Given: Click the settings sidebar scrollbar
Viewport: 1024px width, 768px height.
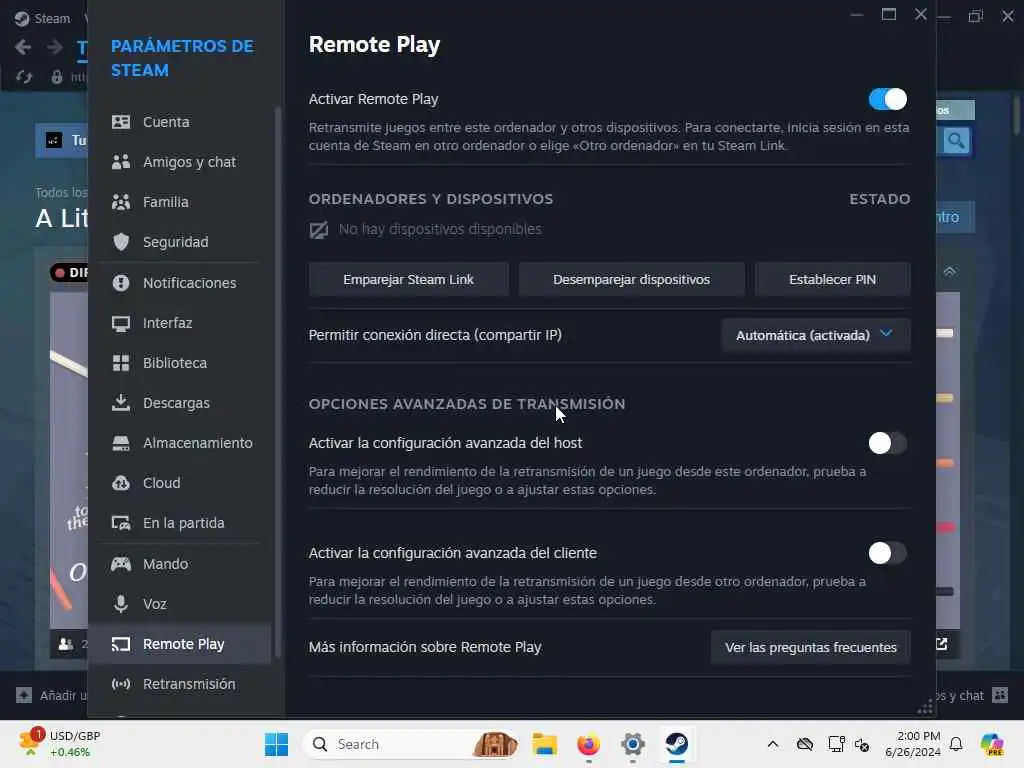Looking at the screenshot, I should (278, 382).
